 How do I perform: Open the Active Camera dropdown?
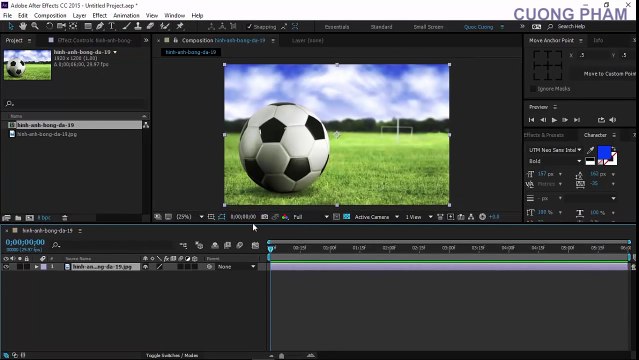[x=377, y=216]
